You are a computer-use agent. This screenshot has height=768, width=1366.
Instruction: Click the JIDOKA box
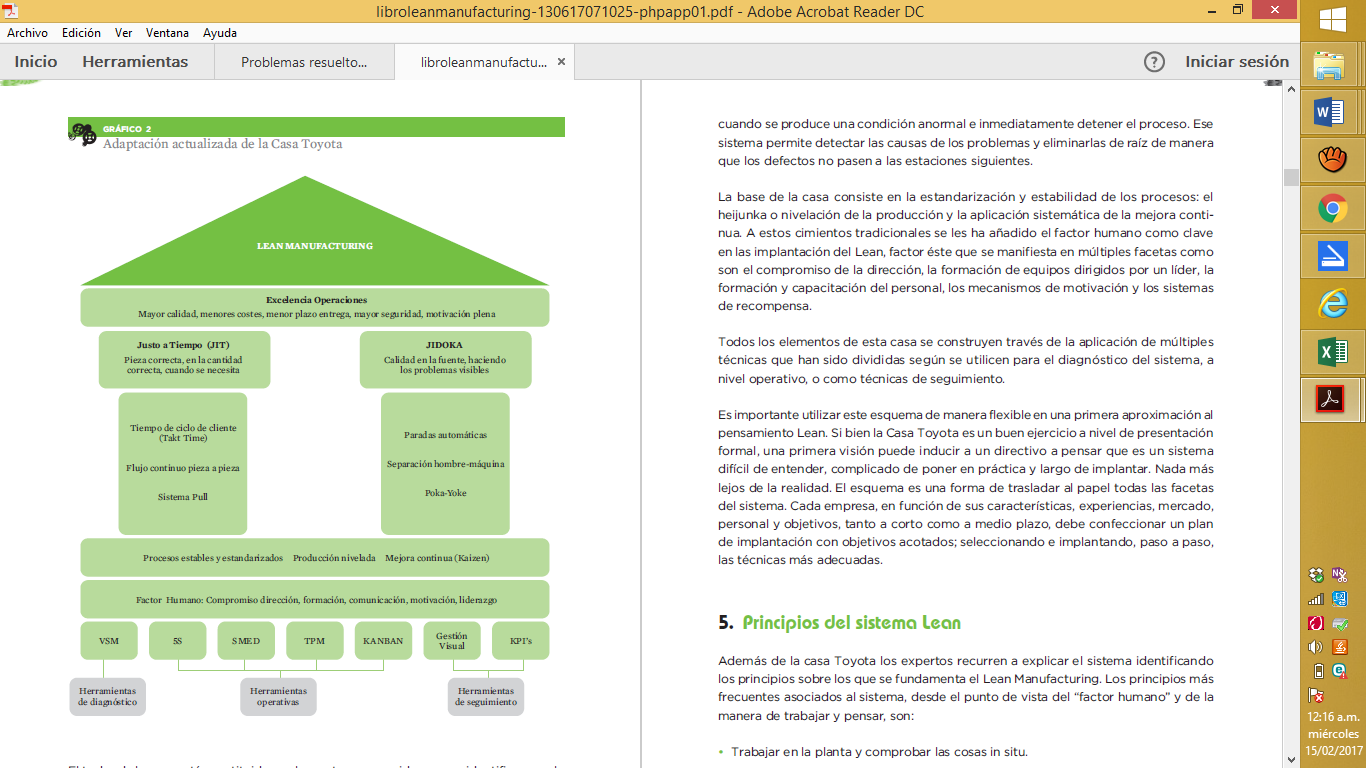445,359
